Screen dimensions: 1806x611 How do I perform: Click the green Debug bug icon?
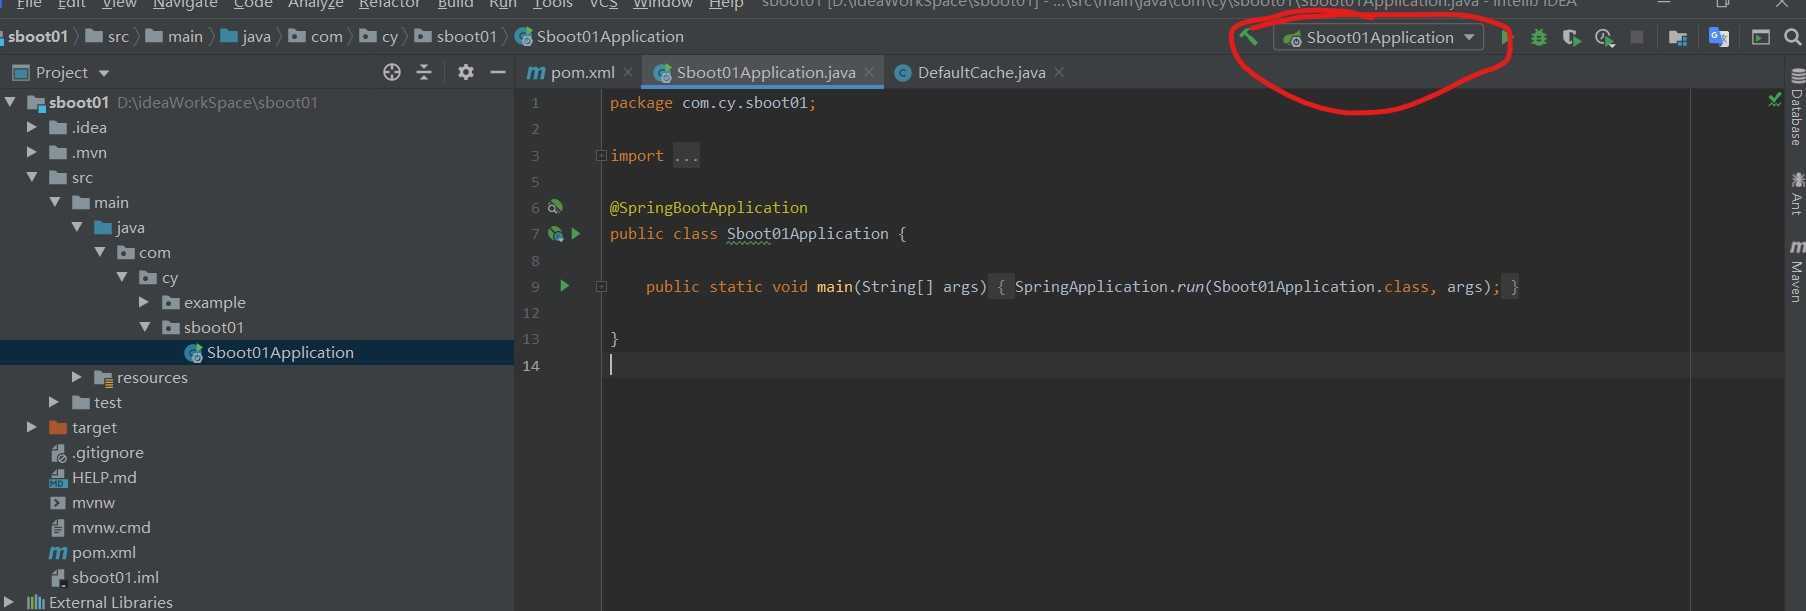tap(1539, 37)
